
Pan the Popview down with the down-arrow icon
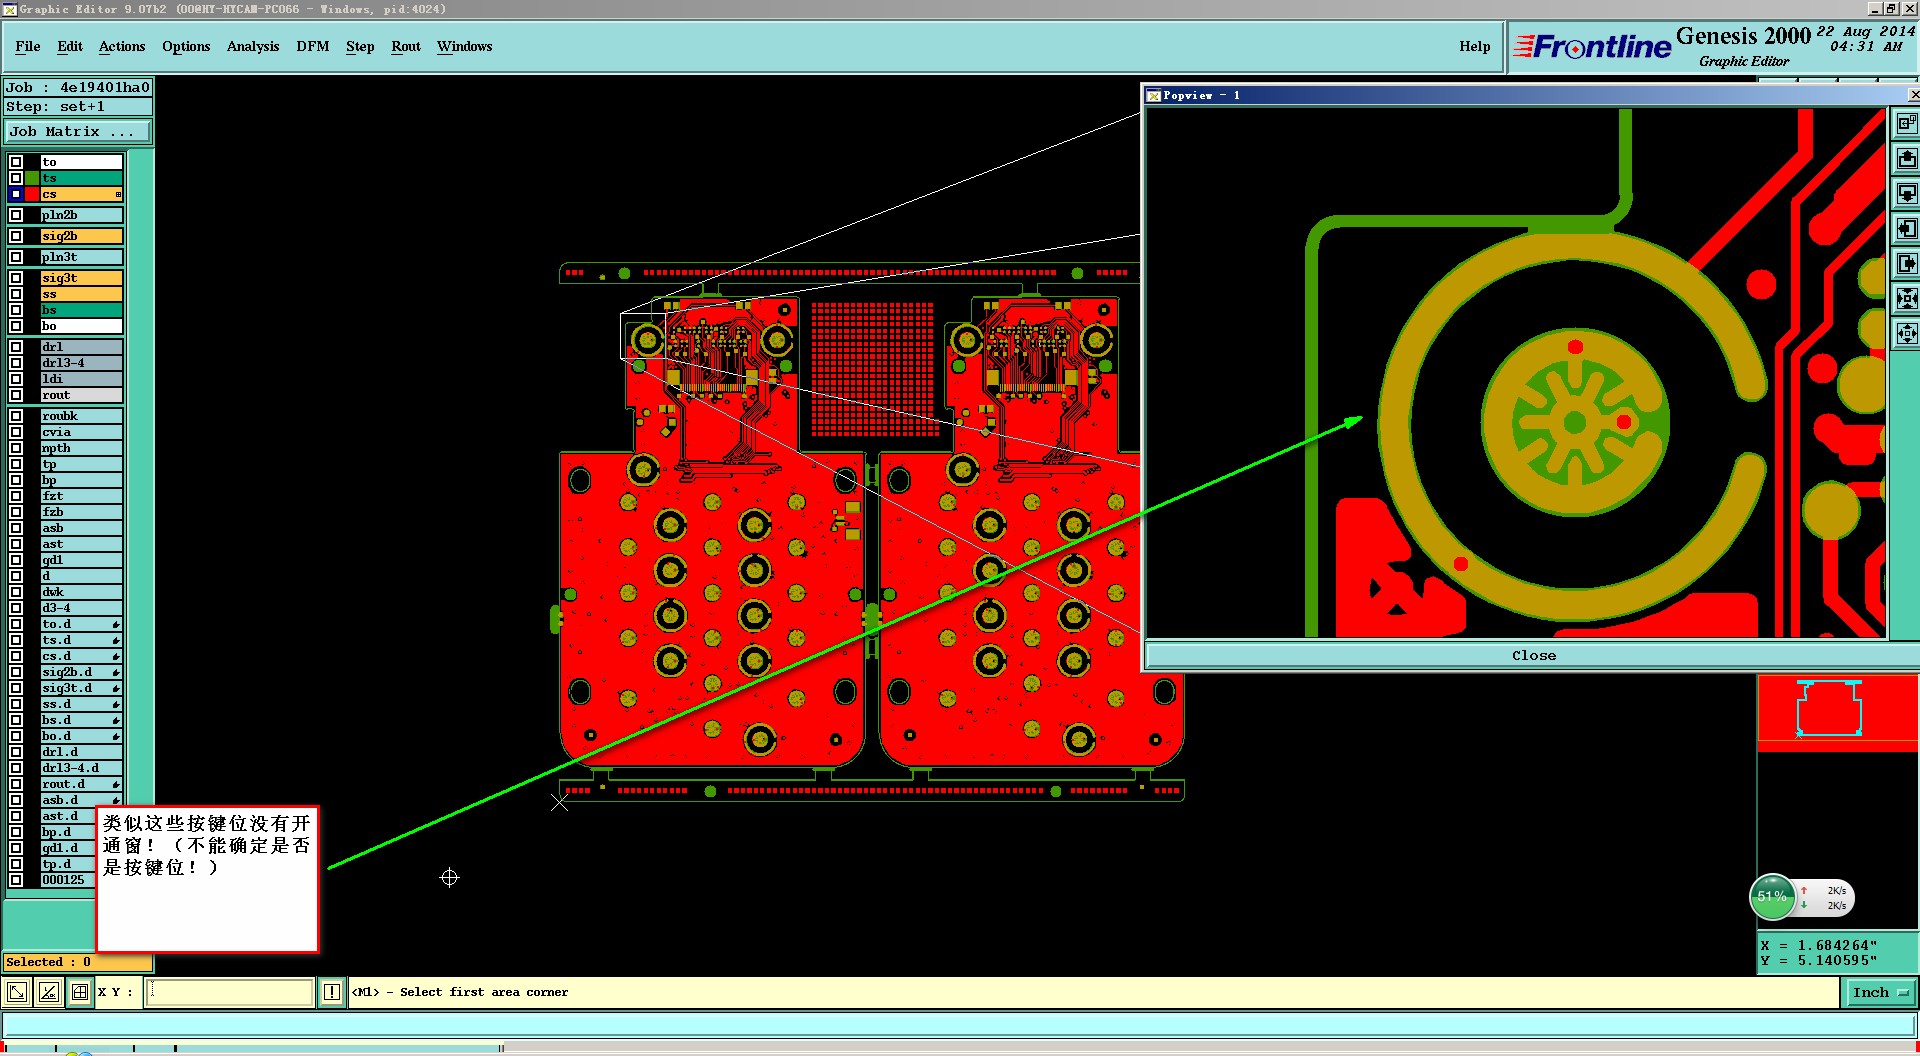1907,193
